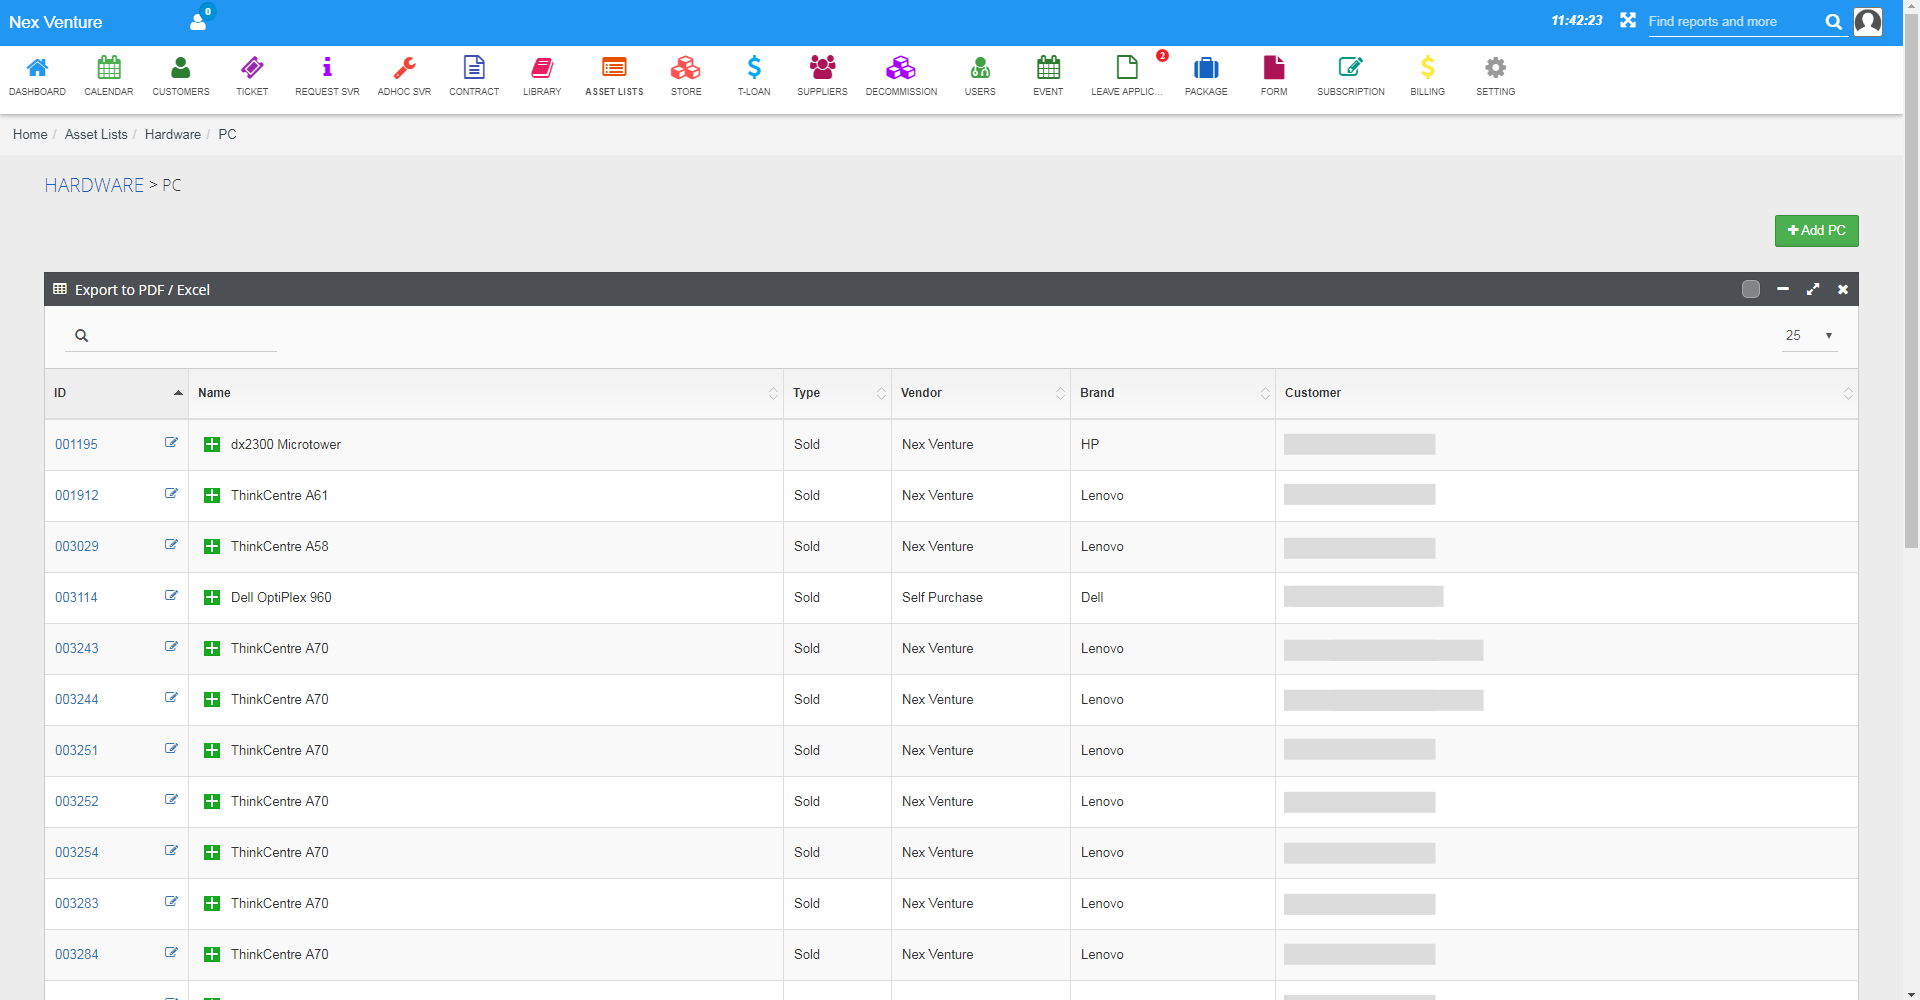Image resolution: width=1920 pixels, height=1000 pixels.
Task: Click the Hardware breadcrumb link
Action: point(172,135)
